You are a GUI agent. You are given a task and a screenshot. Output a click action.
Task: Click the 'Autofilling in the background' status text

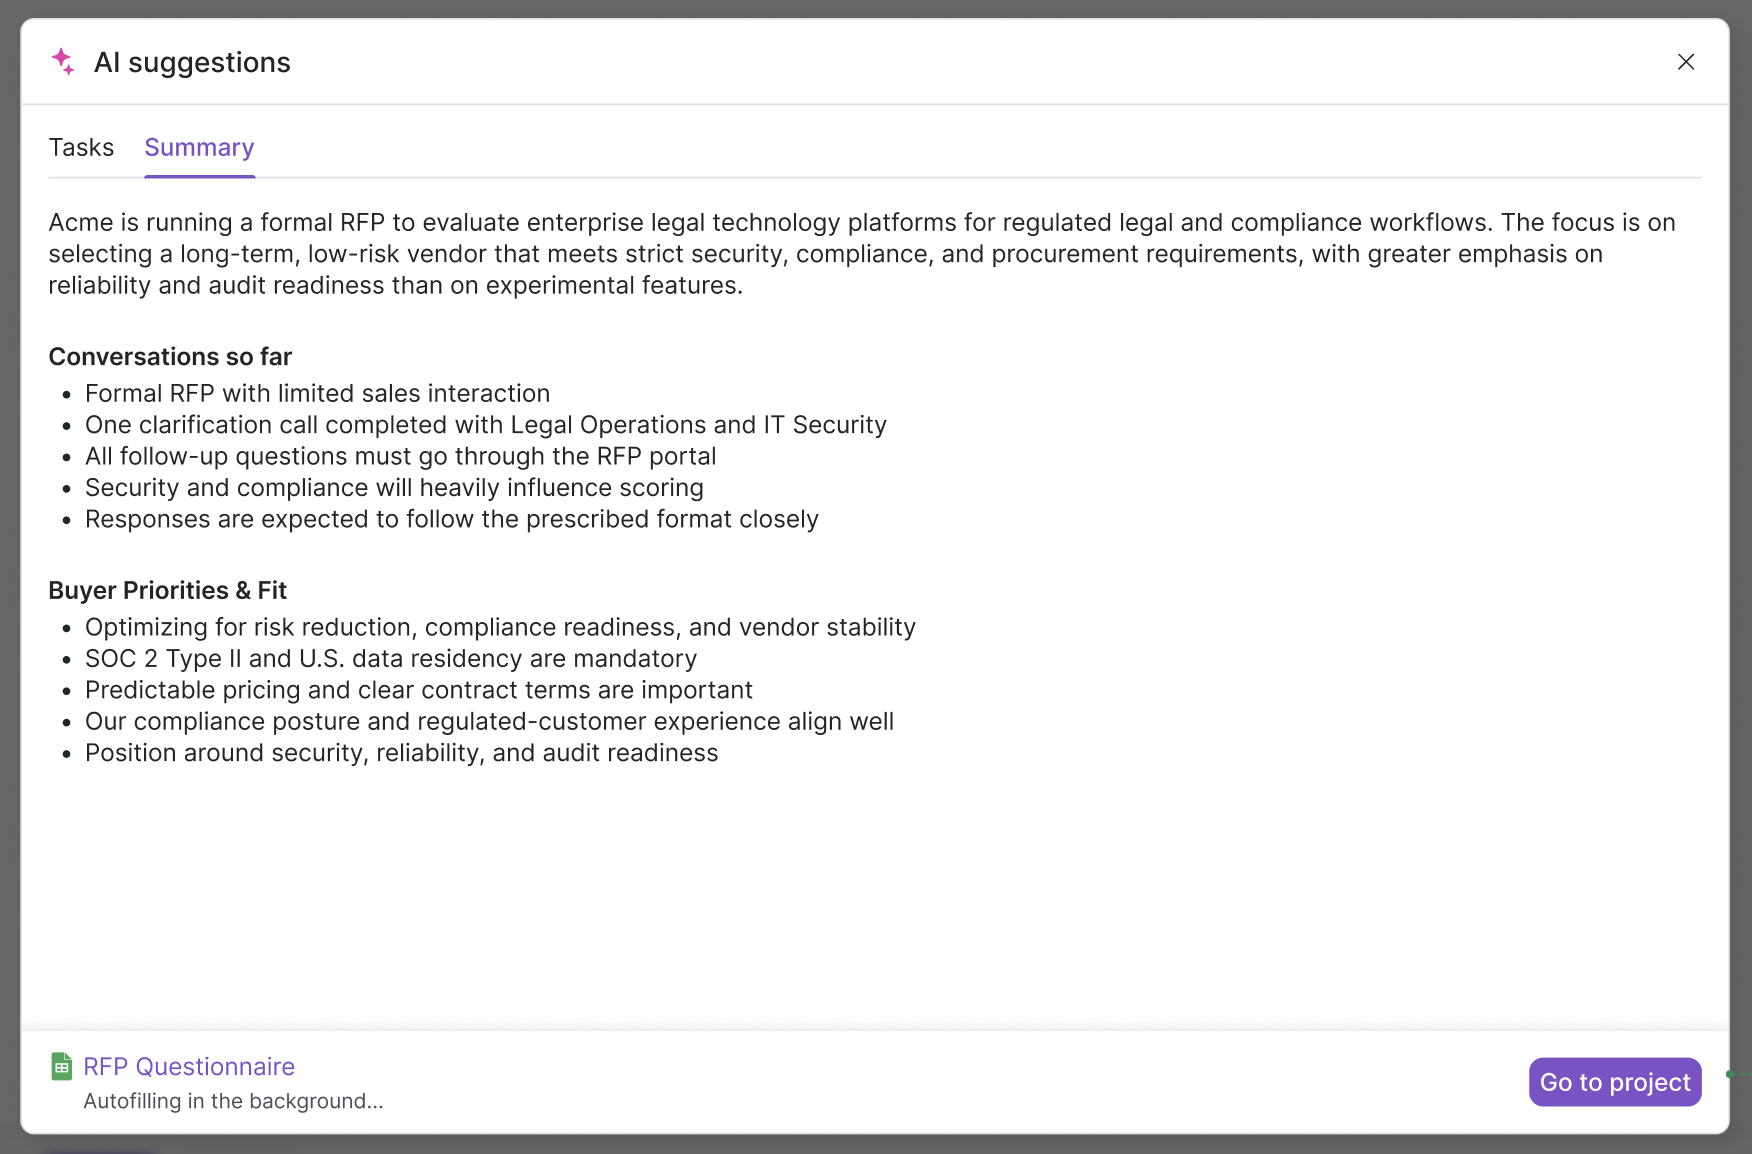click(x=233, y=1101)
